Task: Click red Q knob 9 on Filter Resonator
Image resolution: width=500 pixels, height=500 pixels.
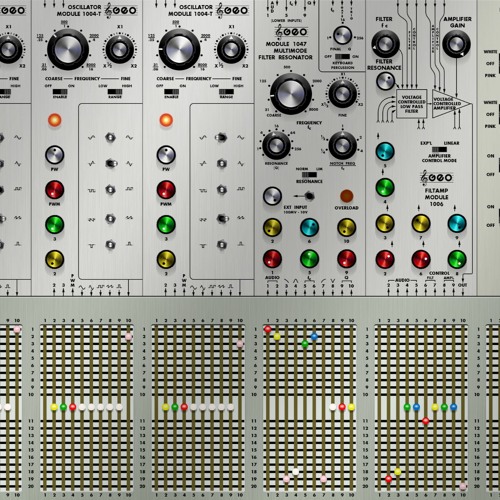Action: pyautogui.click(x=346, y=259)
